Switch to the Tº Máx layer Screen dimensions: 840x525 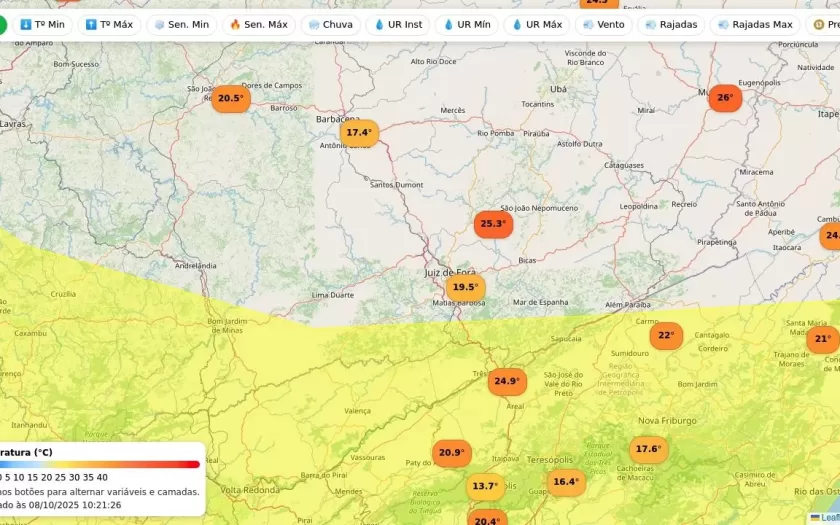tap(109, 24)
